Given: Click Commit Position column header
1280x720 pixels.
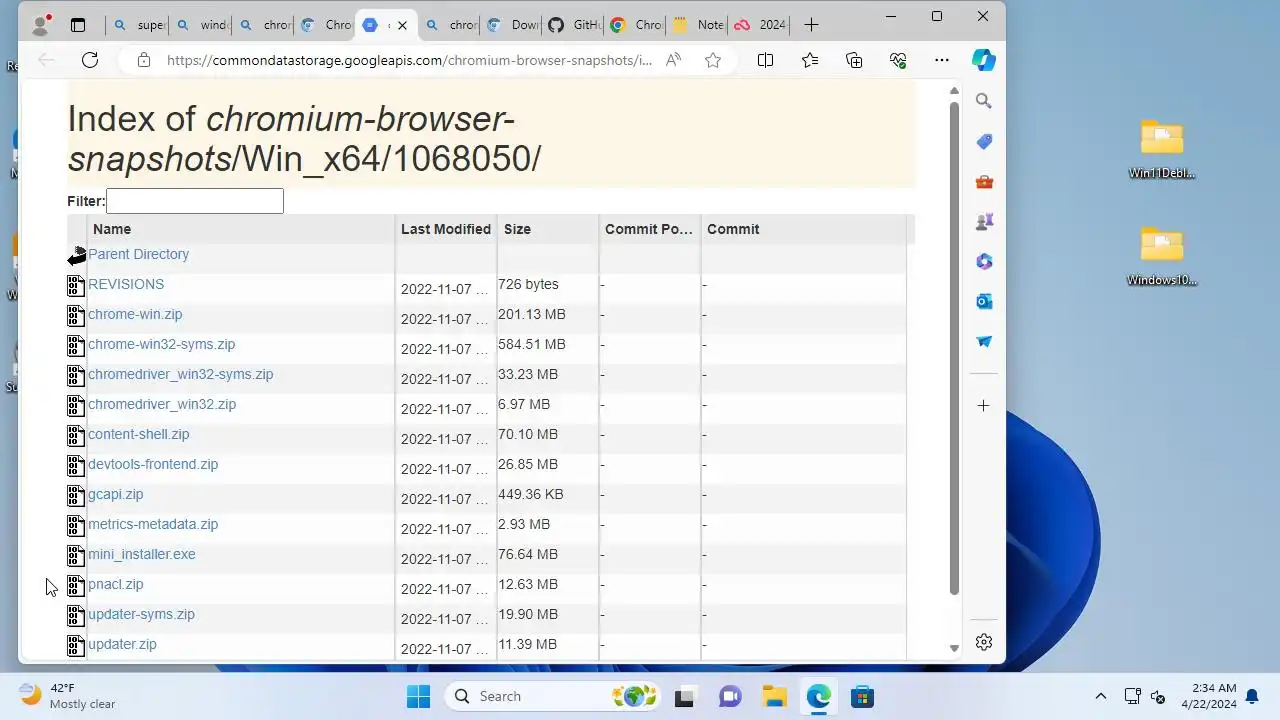Looking at the screenshot, I should 649,229.
